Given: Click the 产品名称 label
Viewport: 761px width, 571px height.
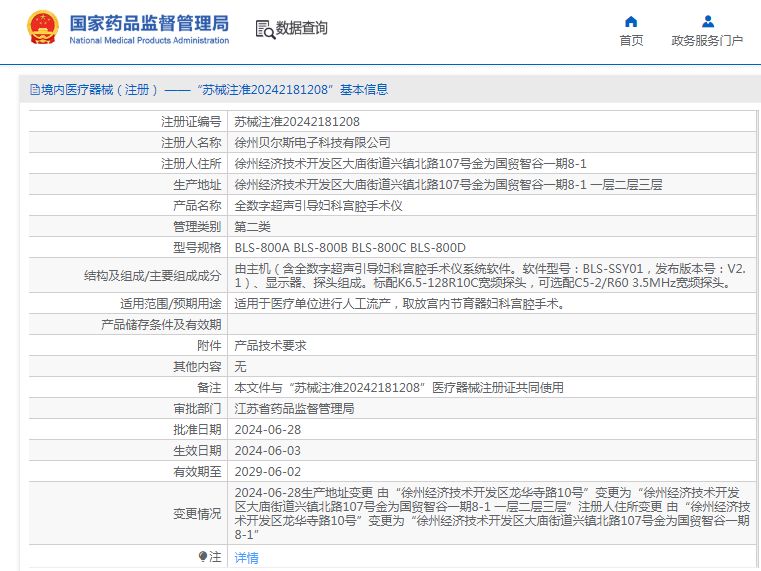Looking at the screenshot, I should (x=197, y=206).
